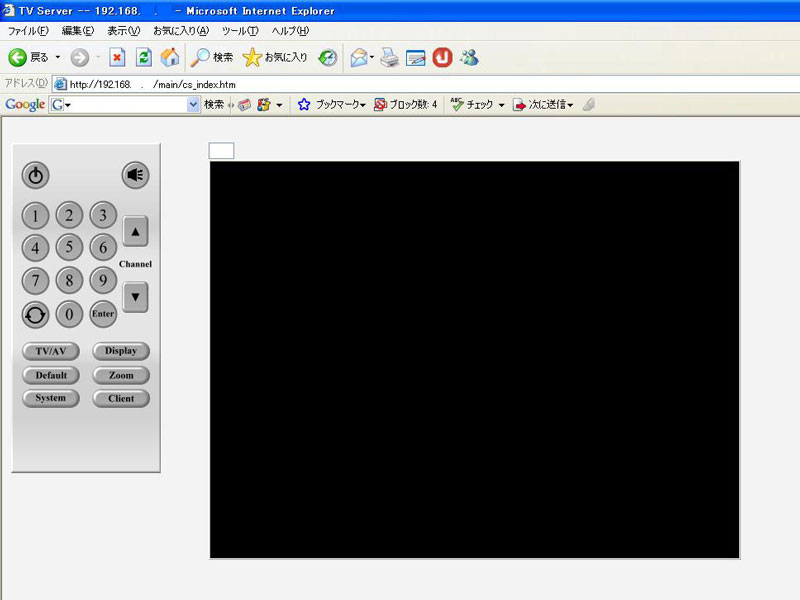
Task: Open the 次に送信 send-to dropdown
Action: pyautogui.click(x=543, y=105)
